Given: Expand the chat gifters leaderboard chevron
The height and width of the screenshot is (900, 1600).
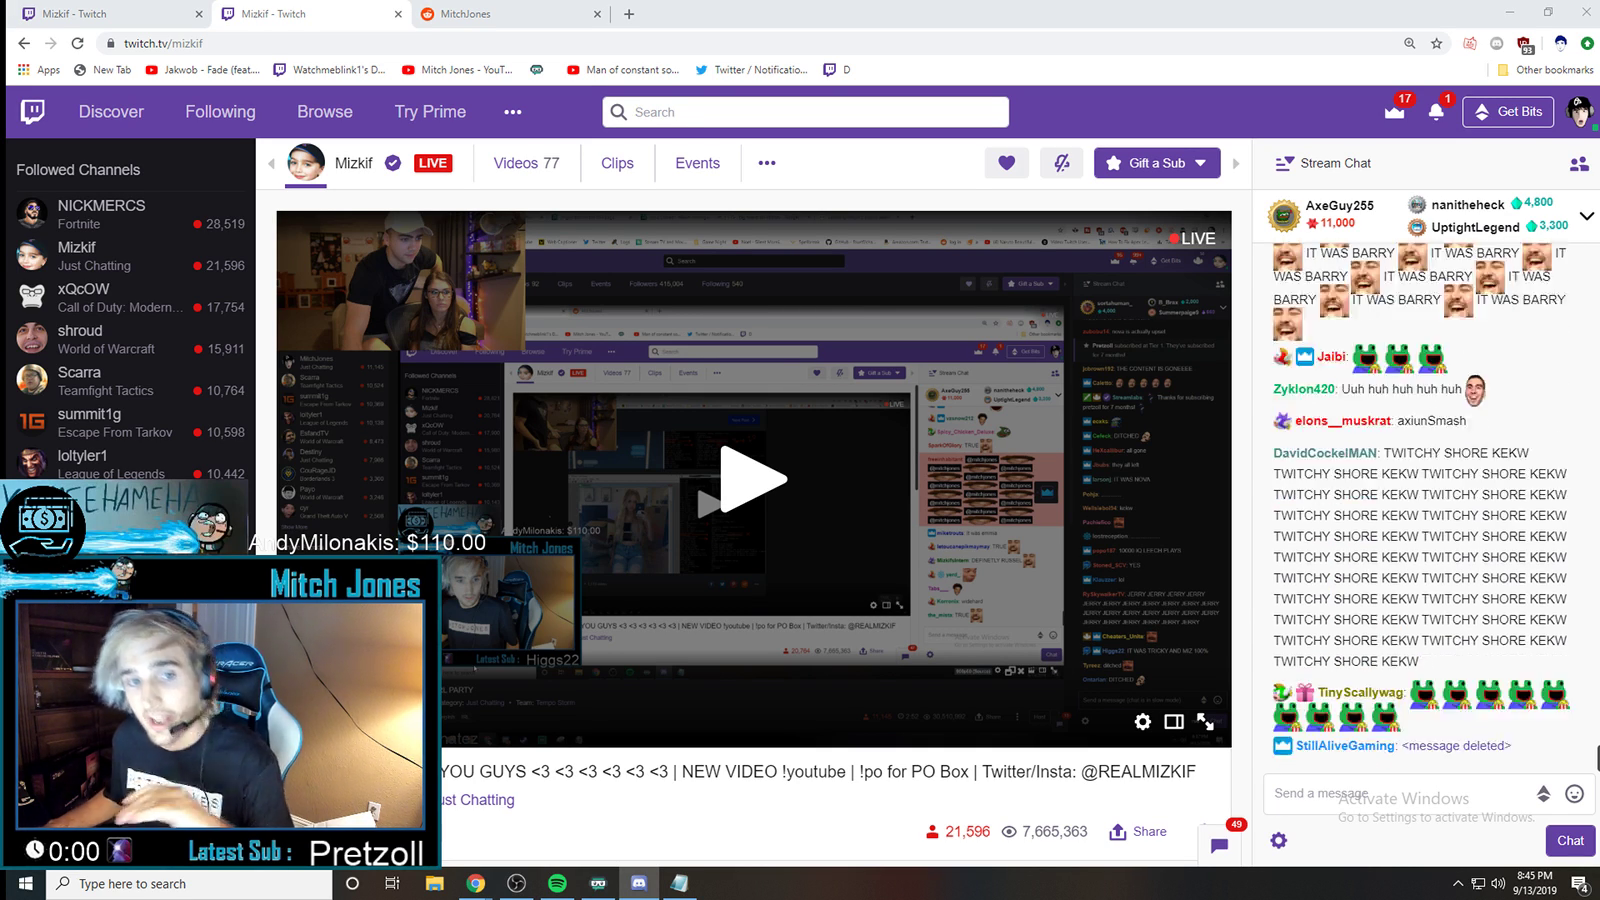Looking at the screenshot, I should pos(1586,216).
